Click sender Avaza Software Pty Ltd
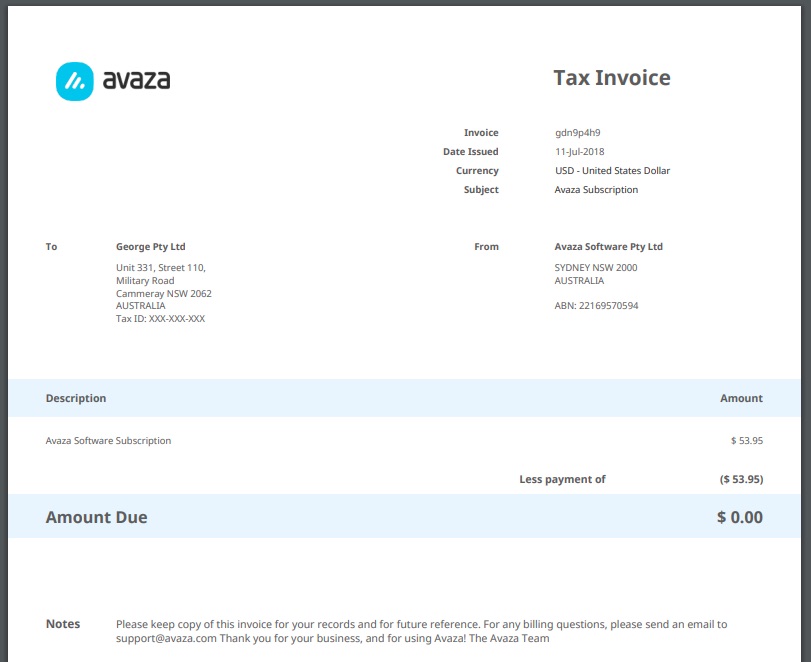811x662 pixels. coord(608,247)
